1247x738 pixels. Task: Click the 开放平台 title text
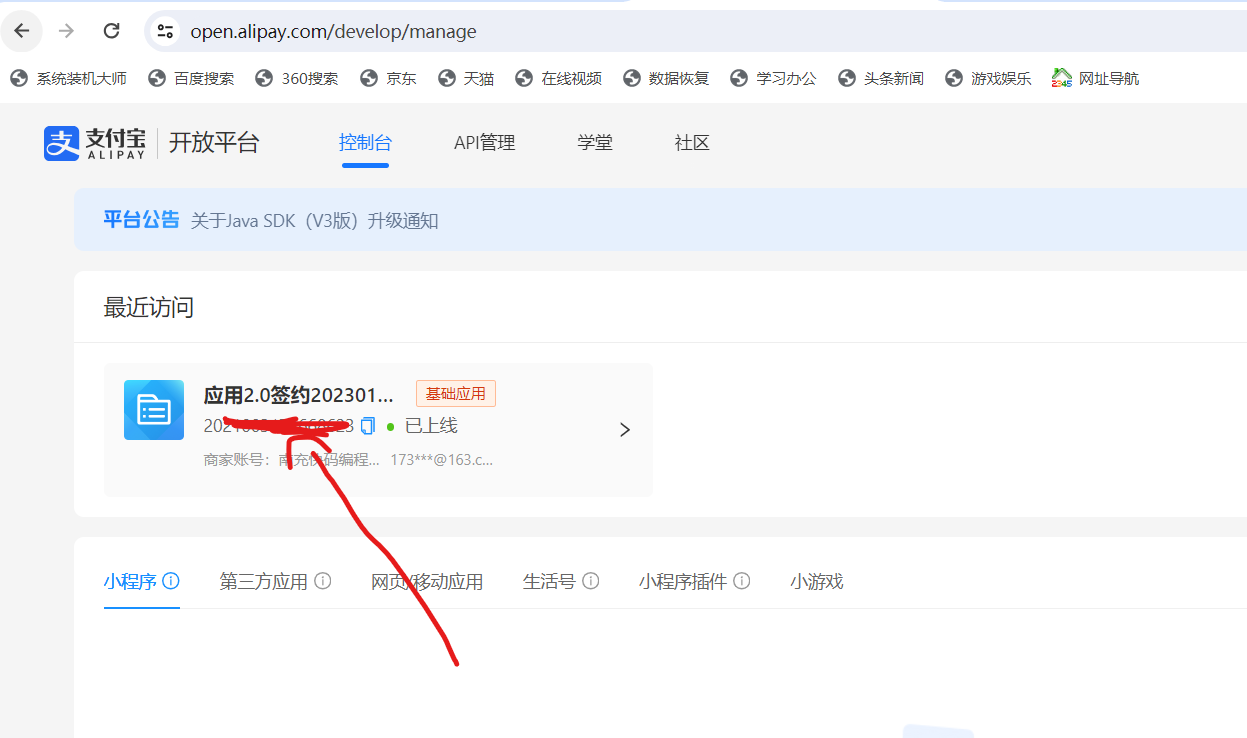(214, 143)
